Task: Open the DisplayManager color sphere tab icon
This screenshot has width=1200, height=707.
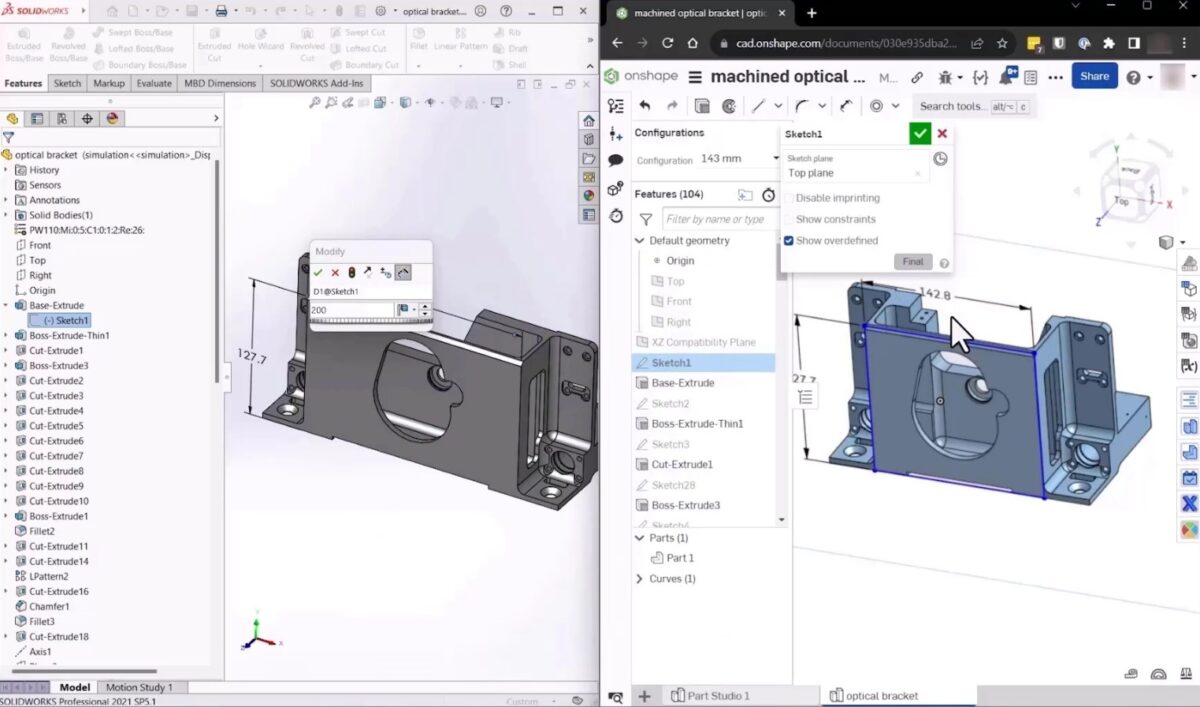Action: [112, 118]
